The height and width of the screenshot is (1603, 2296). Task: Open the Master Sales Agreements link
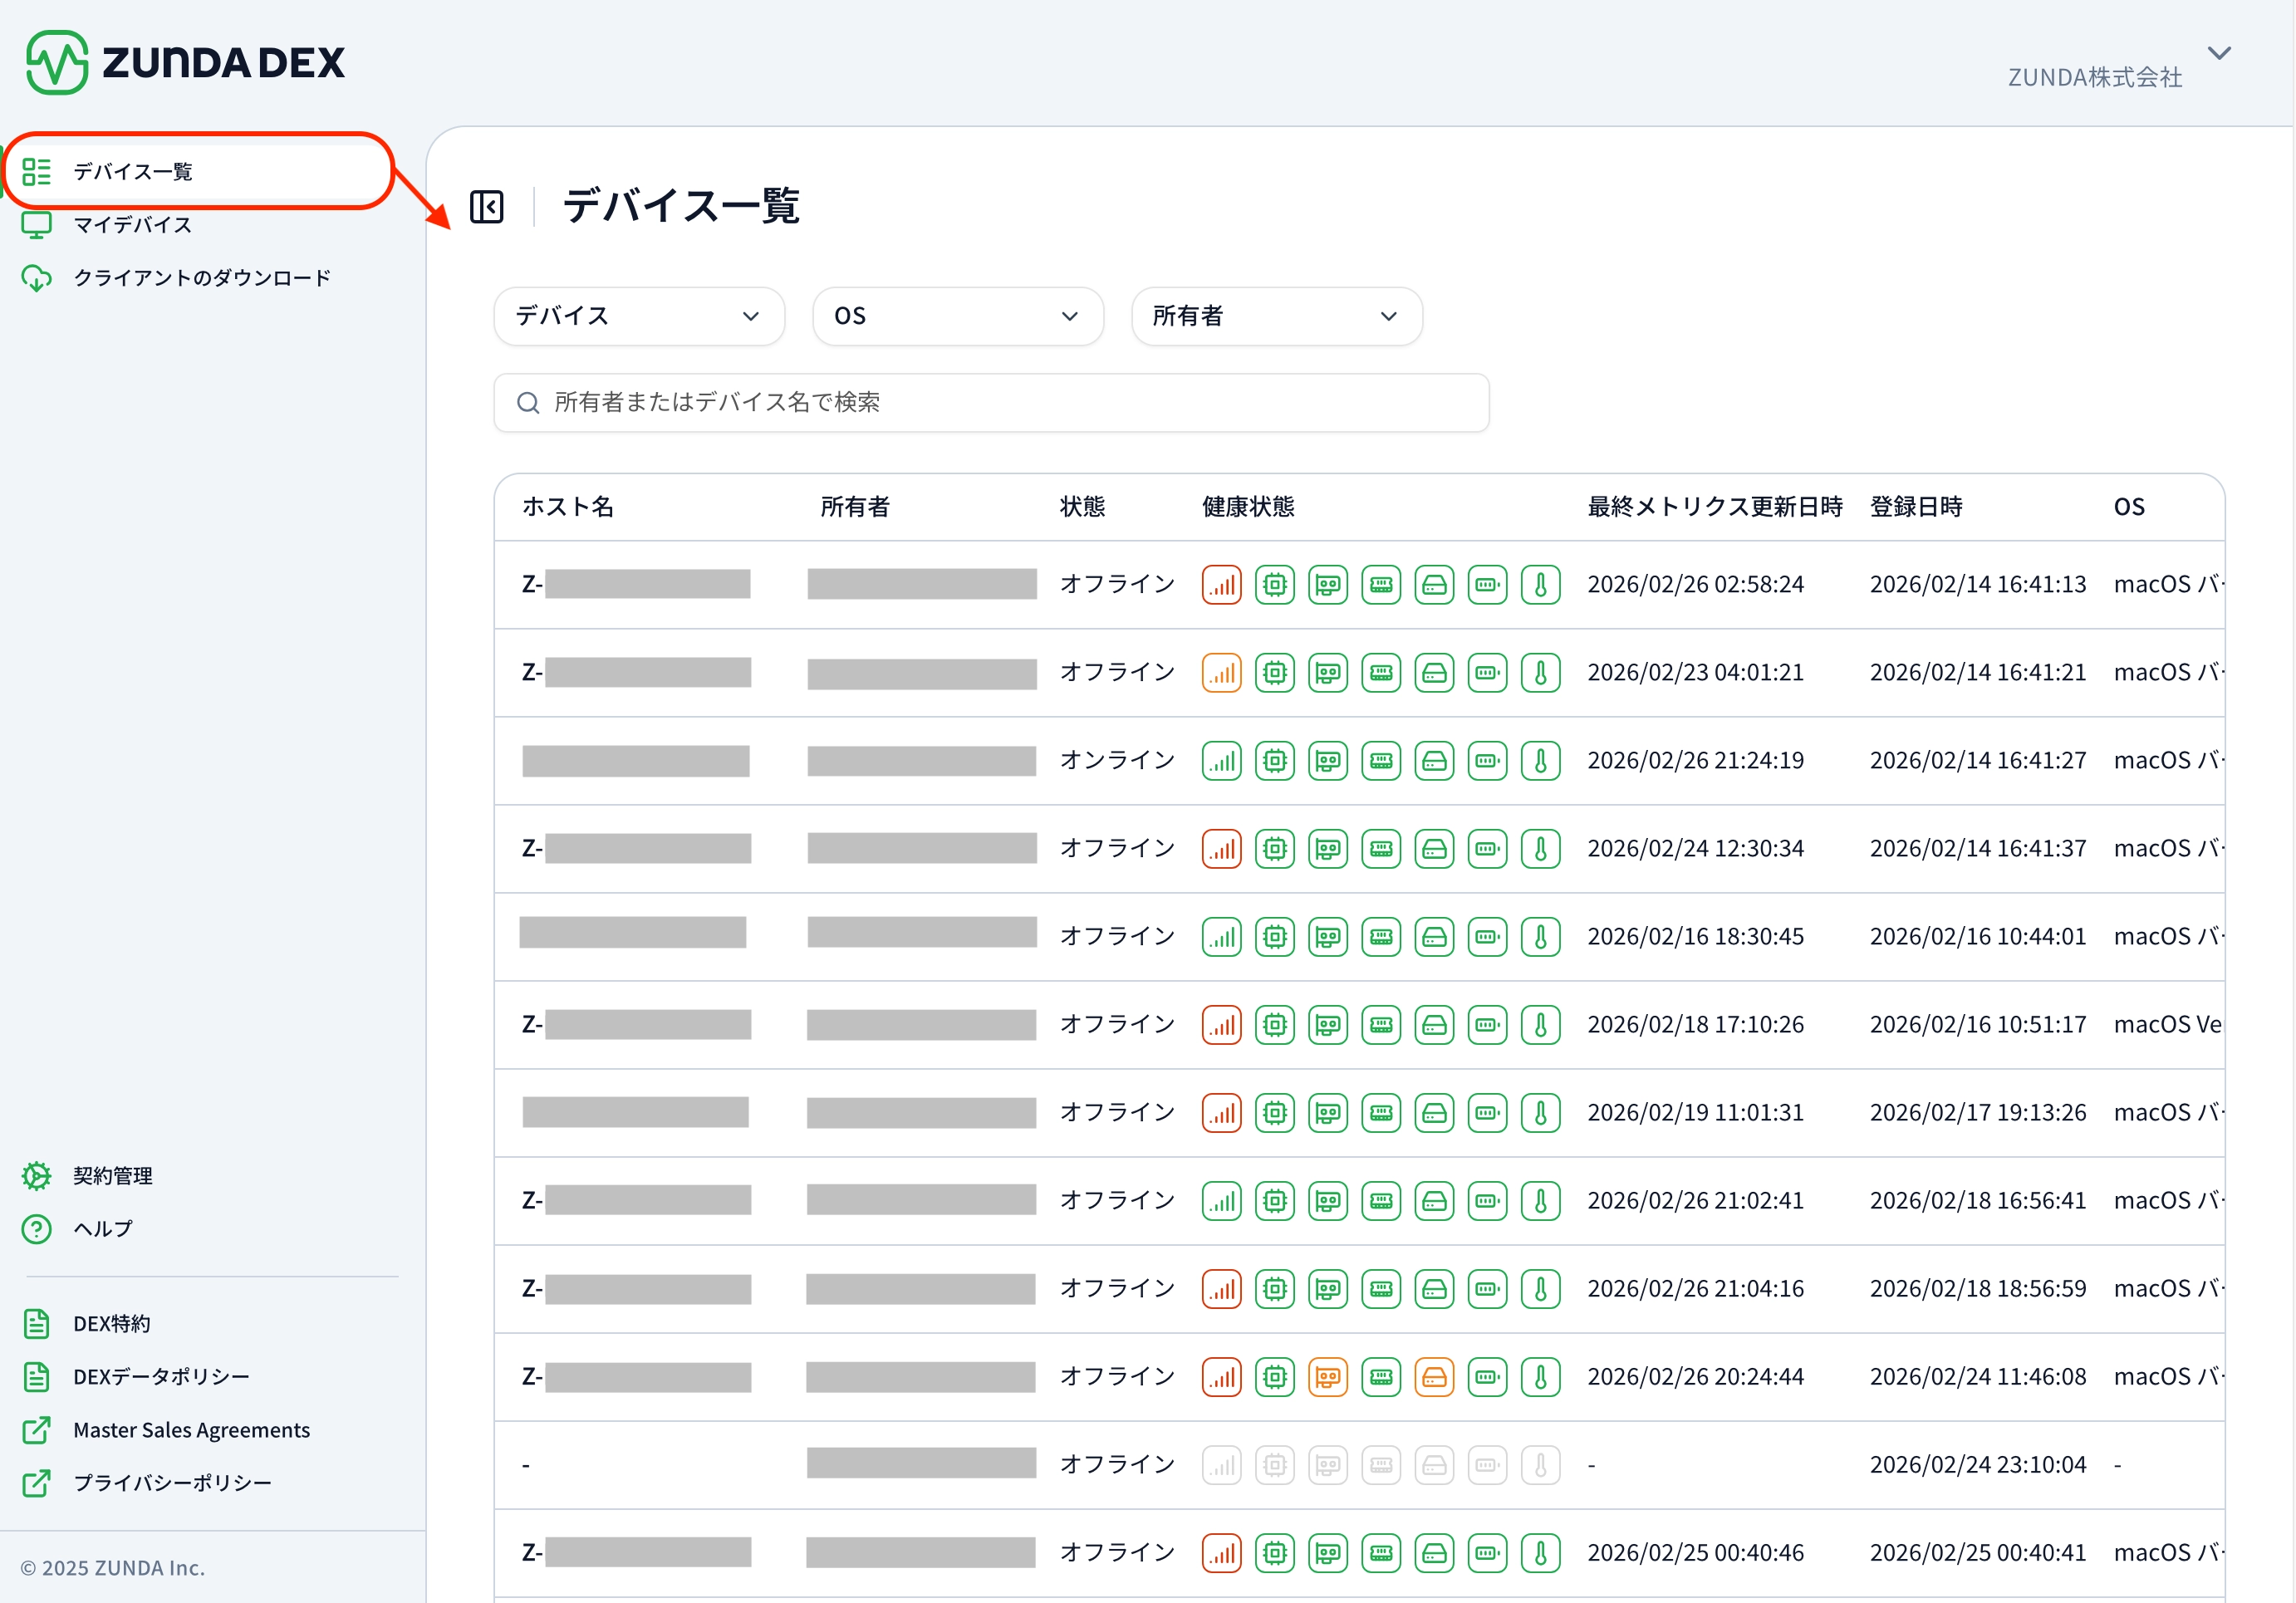pos(191,1430)
